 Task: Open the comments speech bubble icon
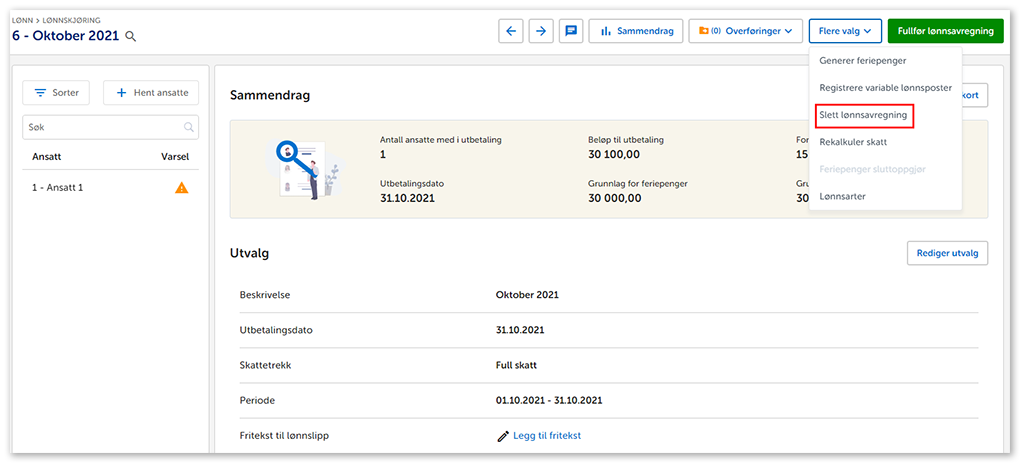click(571, 31)
